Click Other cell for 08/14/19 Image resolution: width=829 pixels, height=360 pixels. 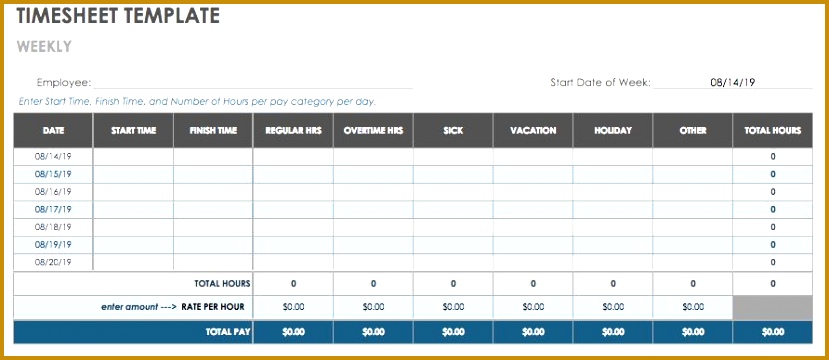point(693,156)
